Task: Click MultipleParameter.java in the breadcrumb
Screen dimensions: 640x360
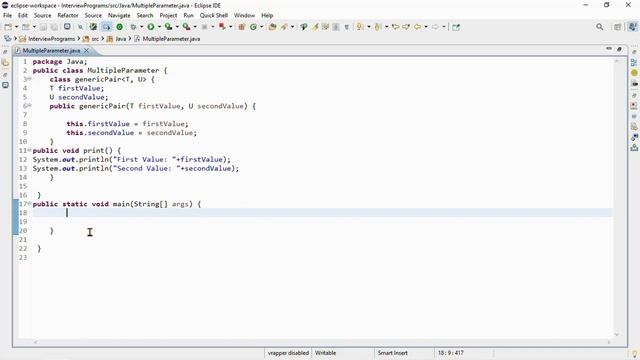Action: [x=171, y=39]
